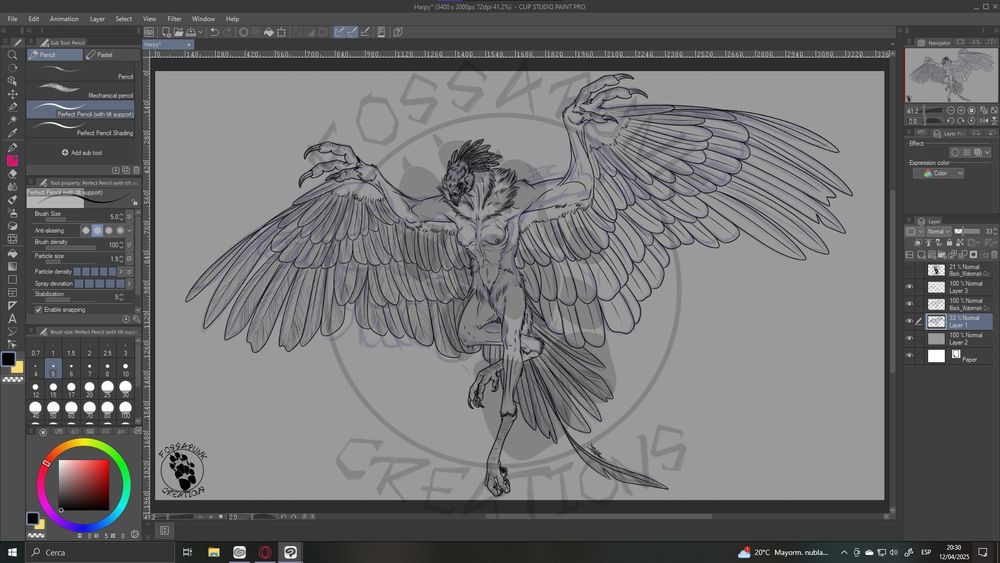Toggle Snap to Grid in command bar
This screenshot has height=563, width=1000.
(x=365, y=32)
